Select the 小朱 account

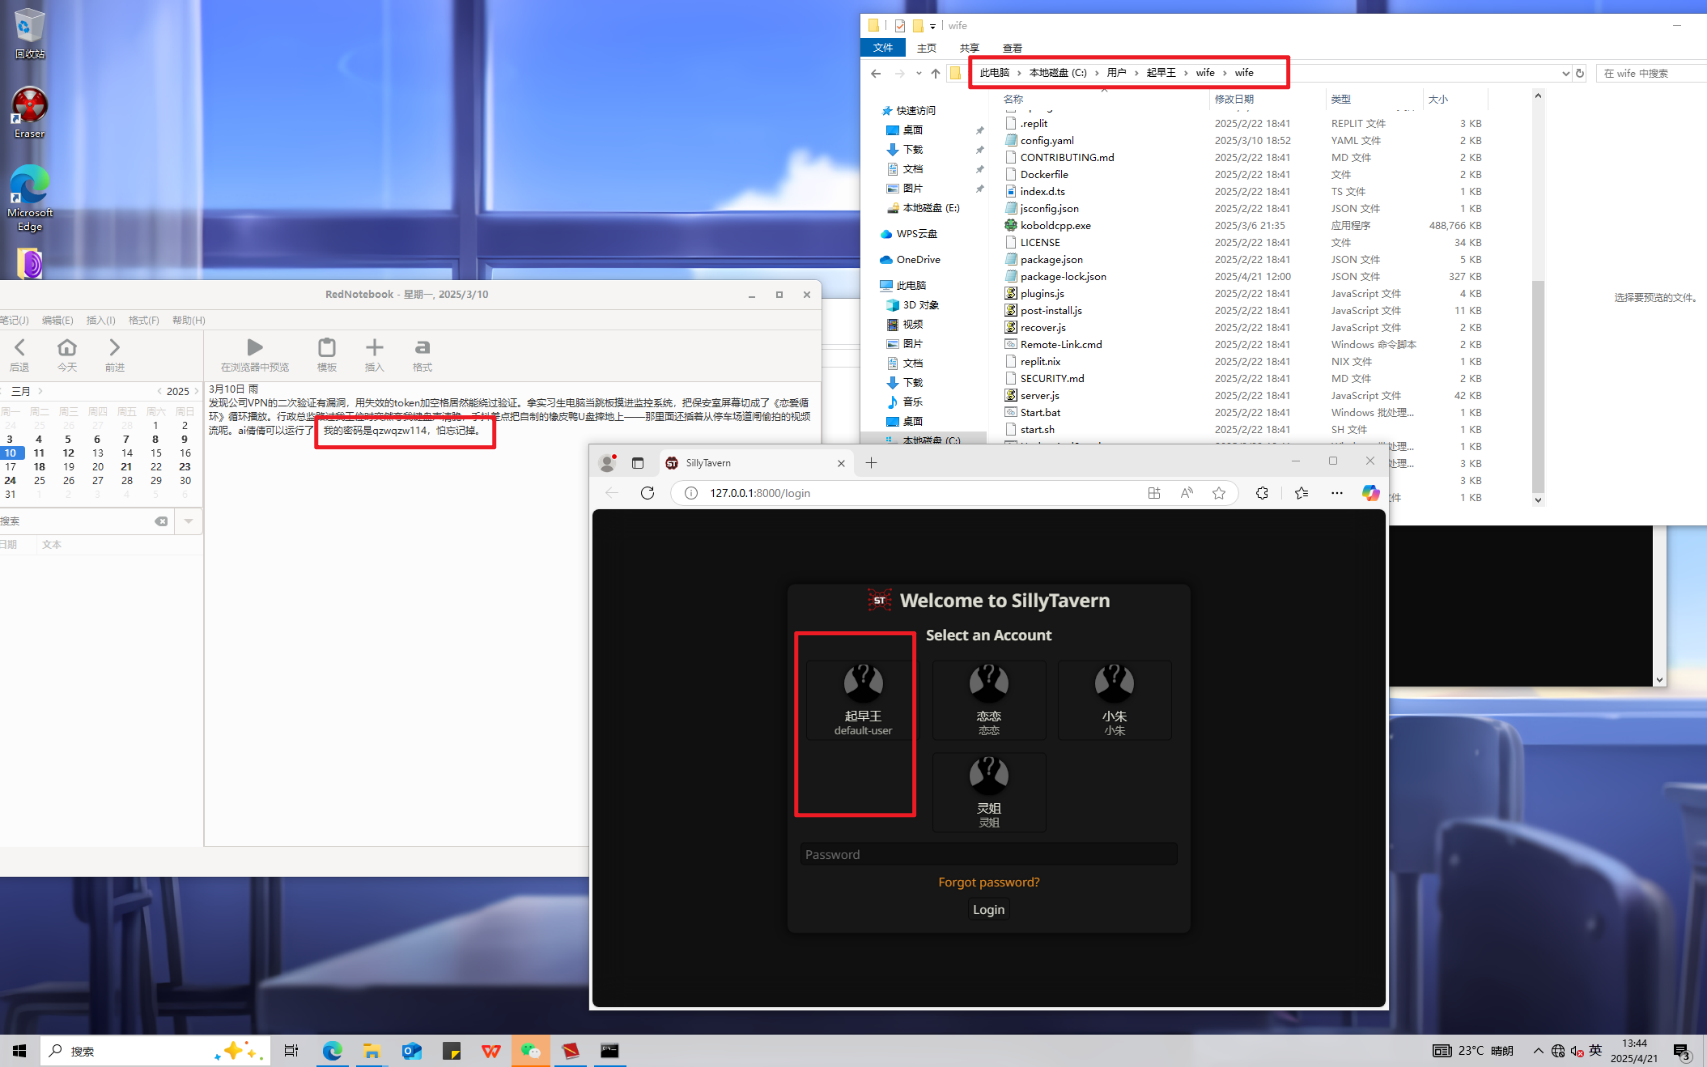coord(1114,700)
